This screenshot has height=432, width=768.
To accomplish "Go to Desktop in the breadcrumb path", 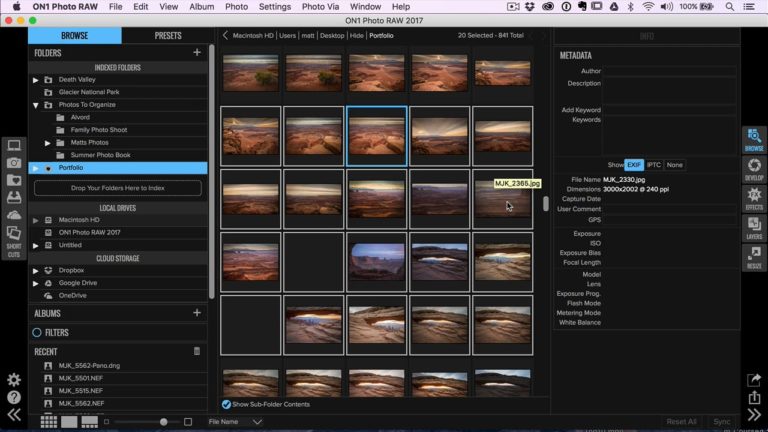I will click(332, 35).
